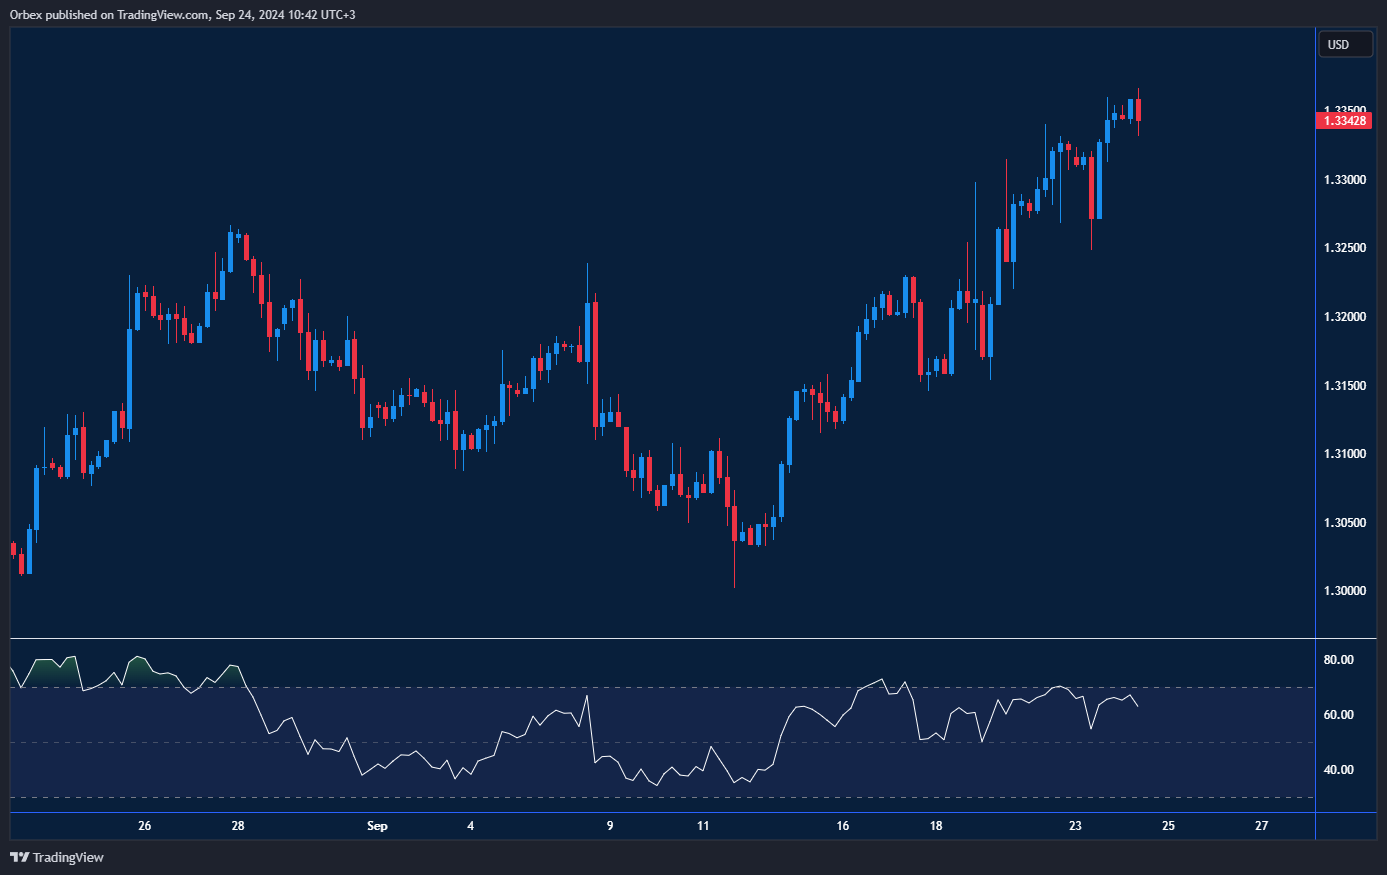Click the separator between price and RSI panes
Screen dimensions: 1387x875
coord(660,638)
